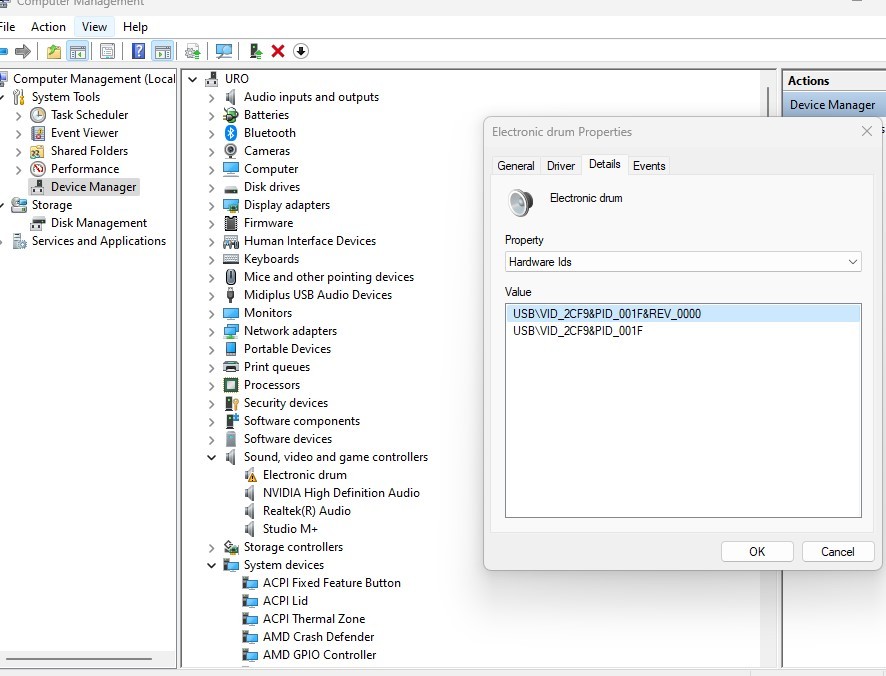Click console tree horizontal scrollbar
The image size is (886, 676).
pos(79,658)
